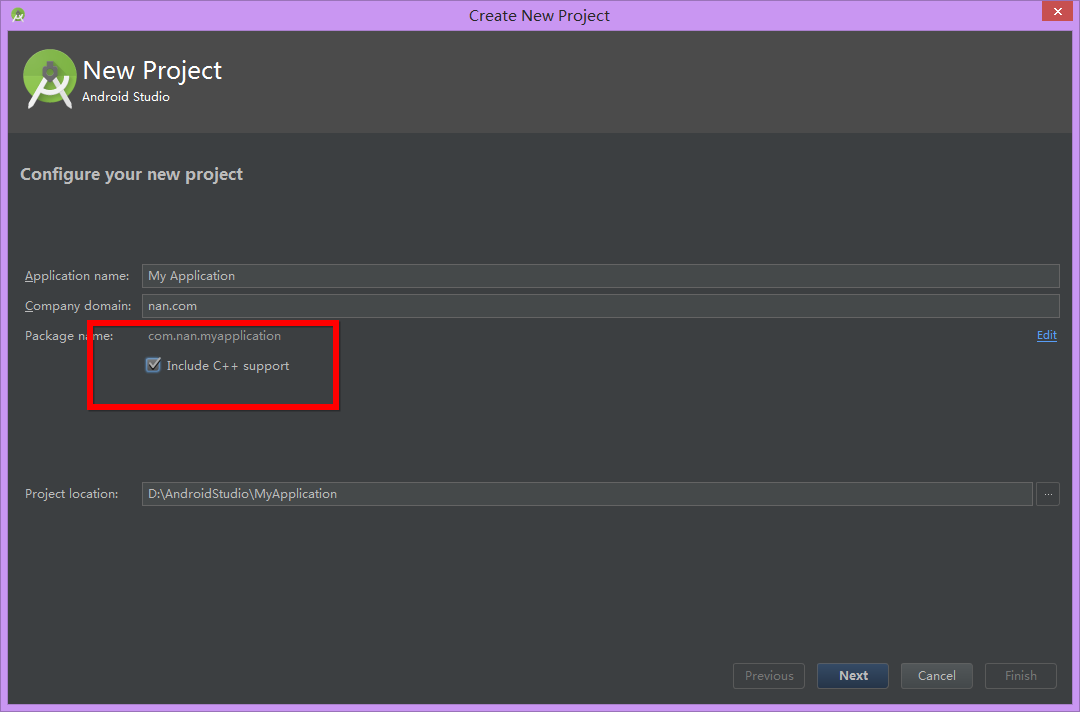Click the Edit package name link
1080x712 pixels.
1046,335
